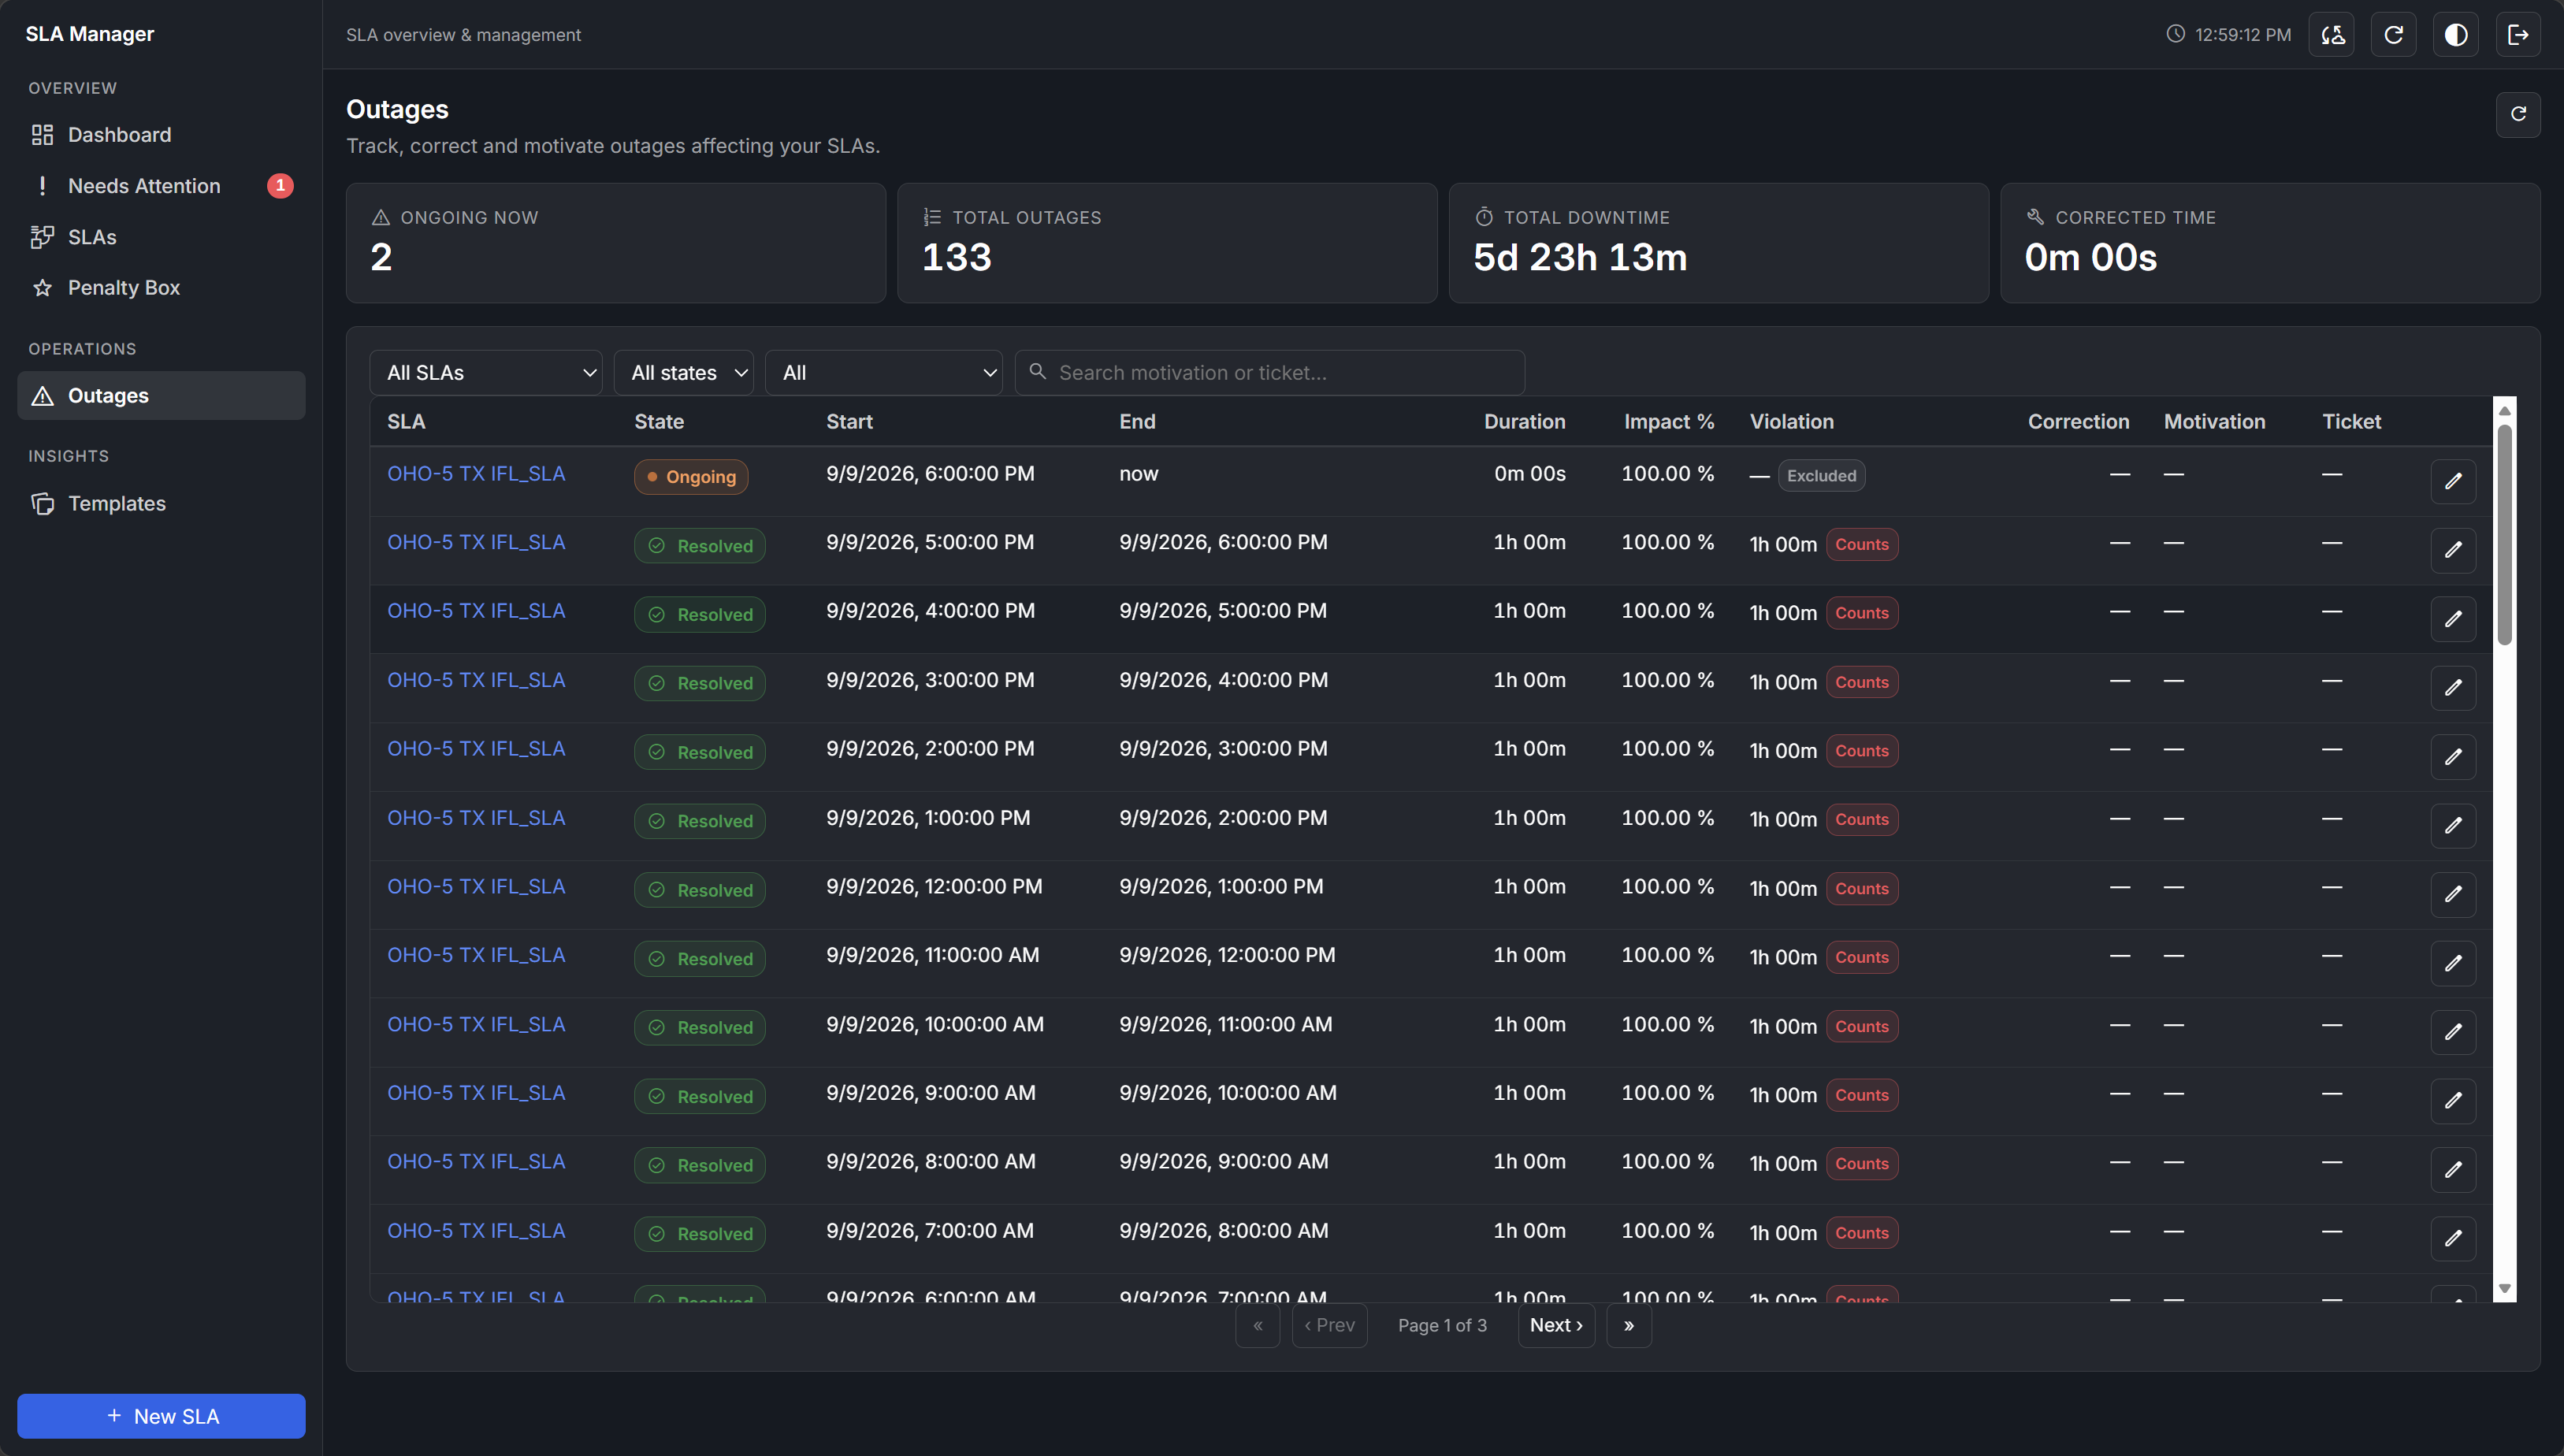Toggle the dark/light theme contrast icon
The width and height of the screenshot is (2564, 1456).
[2456, 35]
